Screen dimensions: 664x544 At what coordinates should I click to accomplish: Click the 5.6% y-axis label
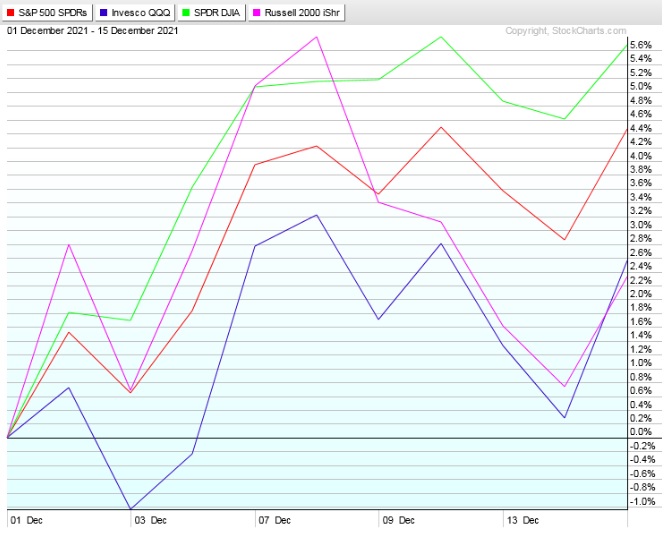(x=641, y=45)
